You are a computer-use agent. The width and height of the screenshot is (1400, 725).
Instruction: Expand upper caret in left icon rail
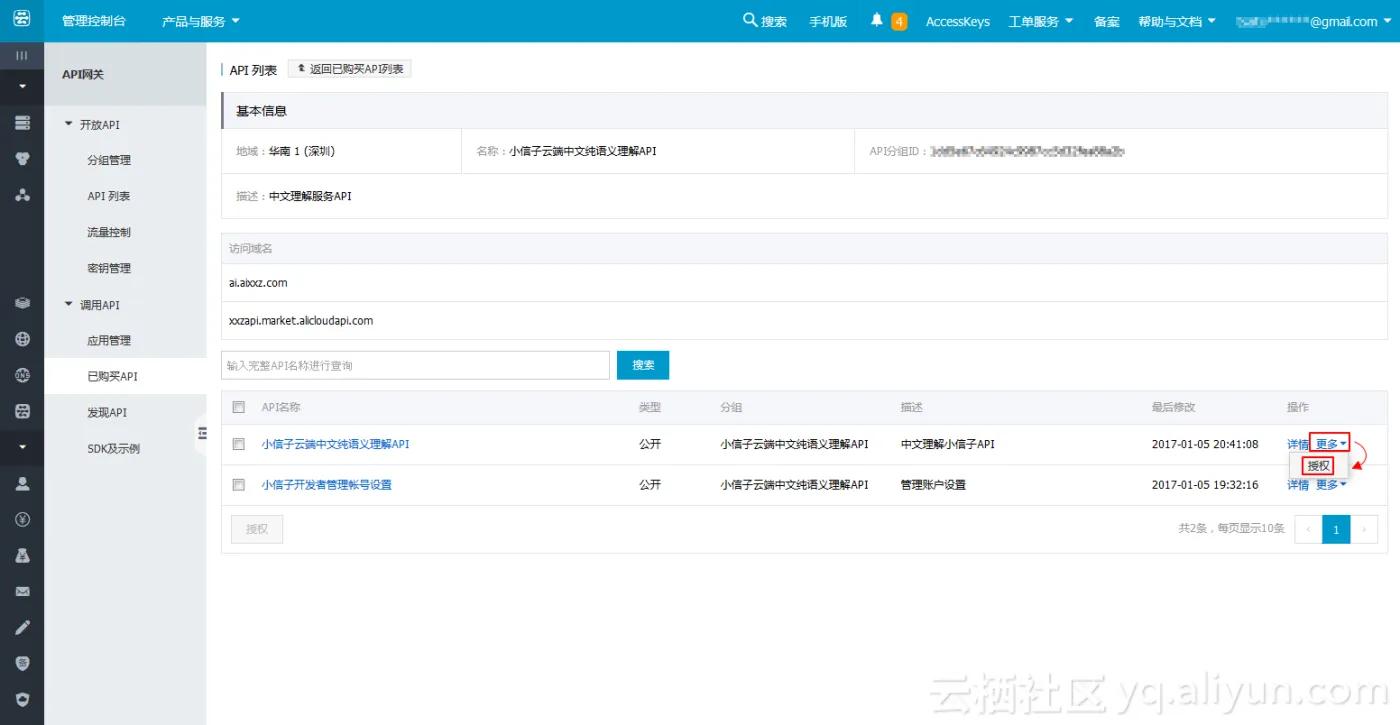(22, 87)
